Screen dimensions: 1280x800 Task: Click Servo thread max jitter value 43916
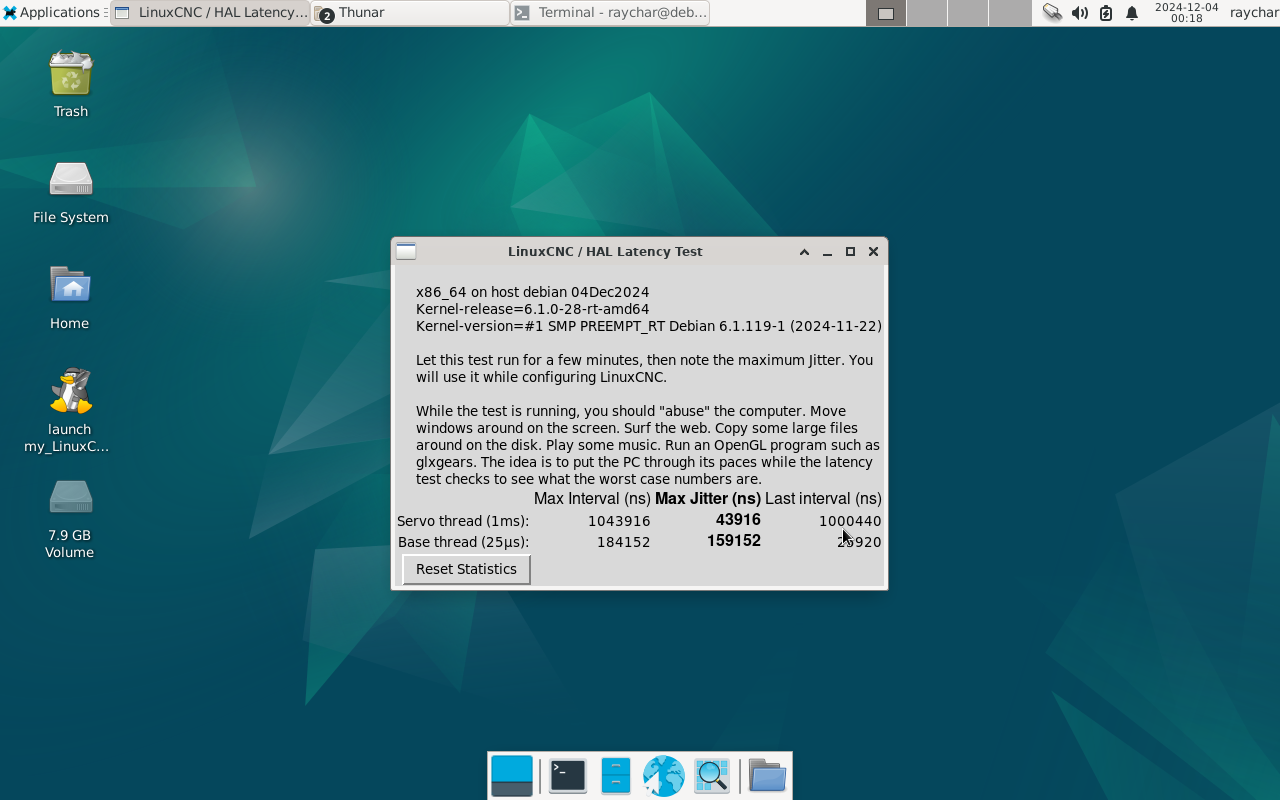738,520
